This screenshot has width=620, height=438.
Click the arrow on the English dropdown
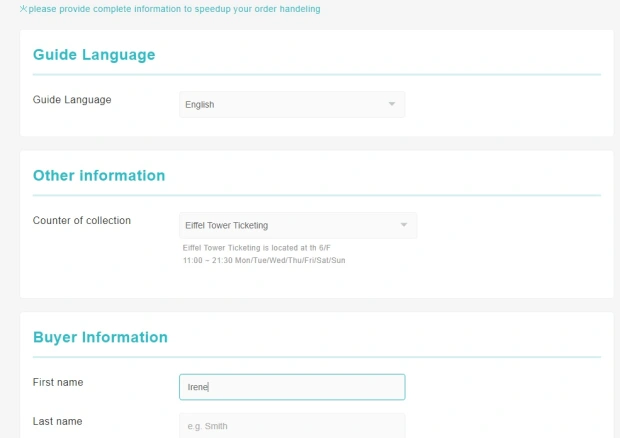click(x=391, y=104)
